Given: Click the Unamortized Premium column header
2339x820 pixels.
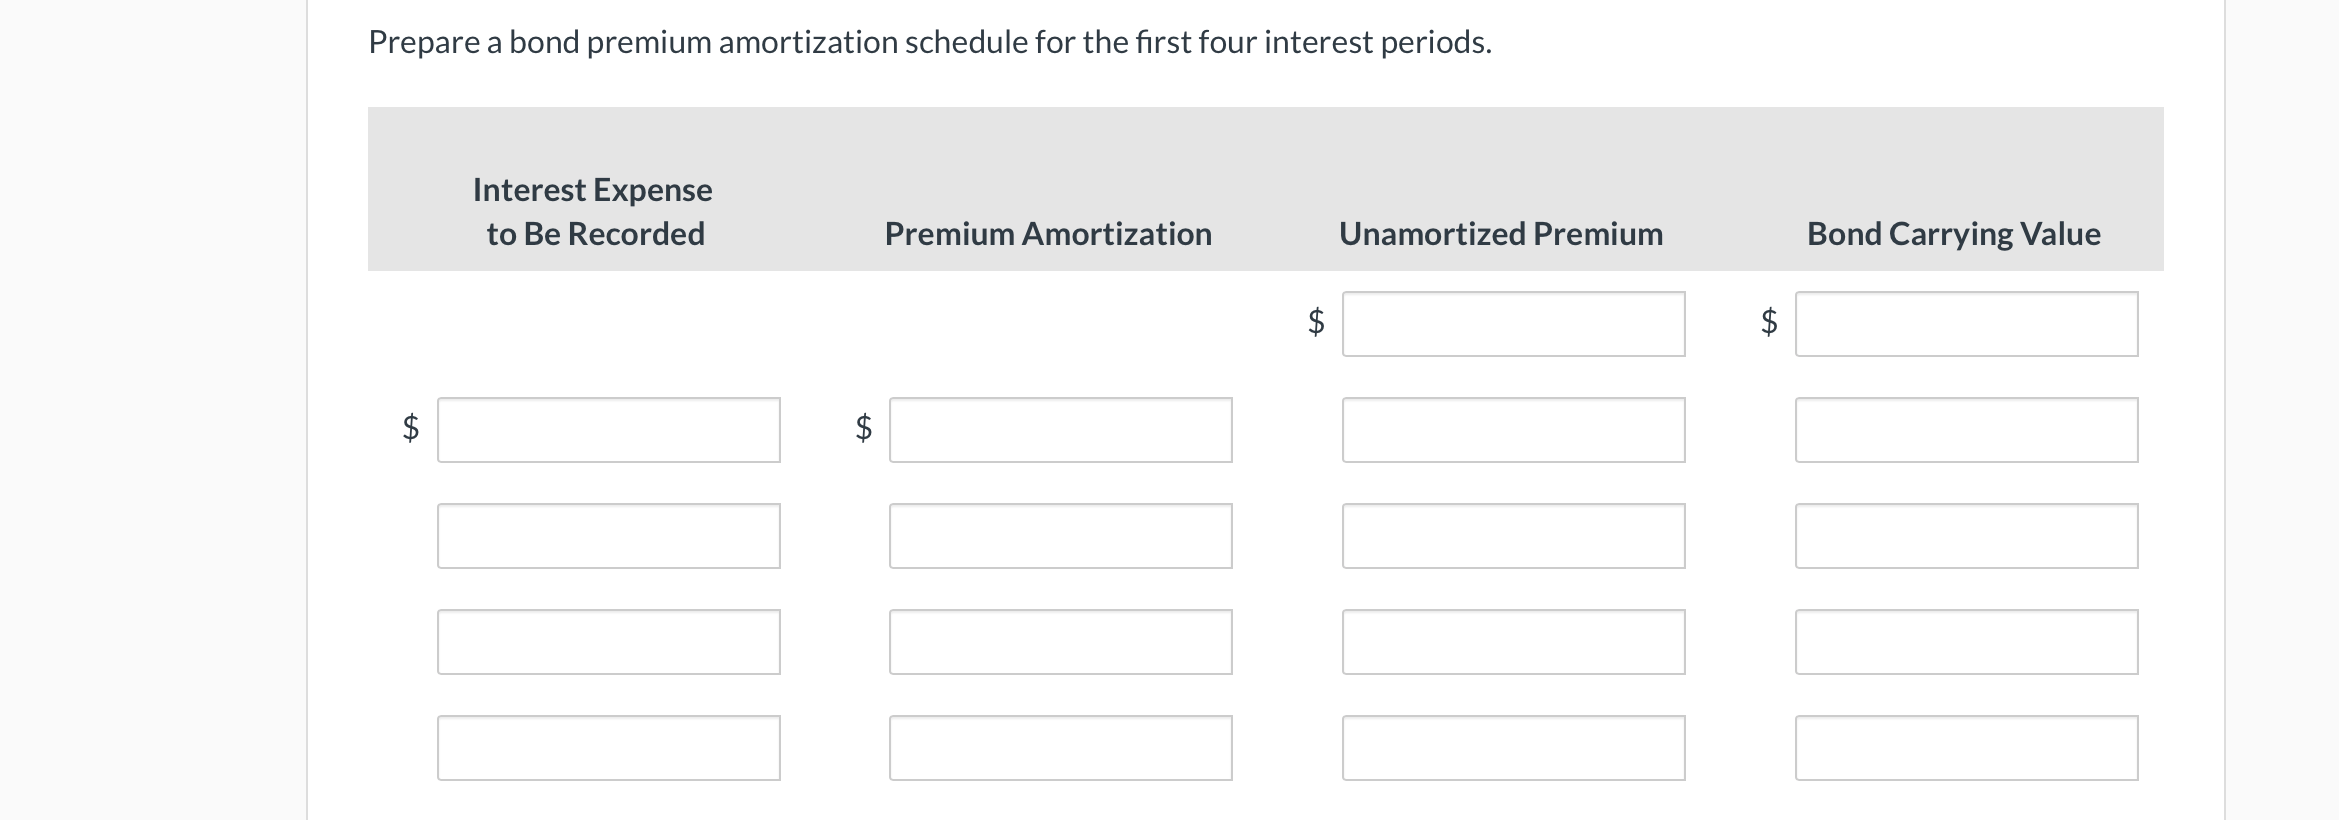Looking at the screenshot, I should tap(1500, 233).
